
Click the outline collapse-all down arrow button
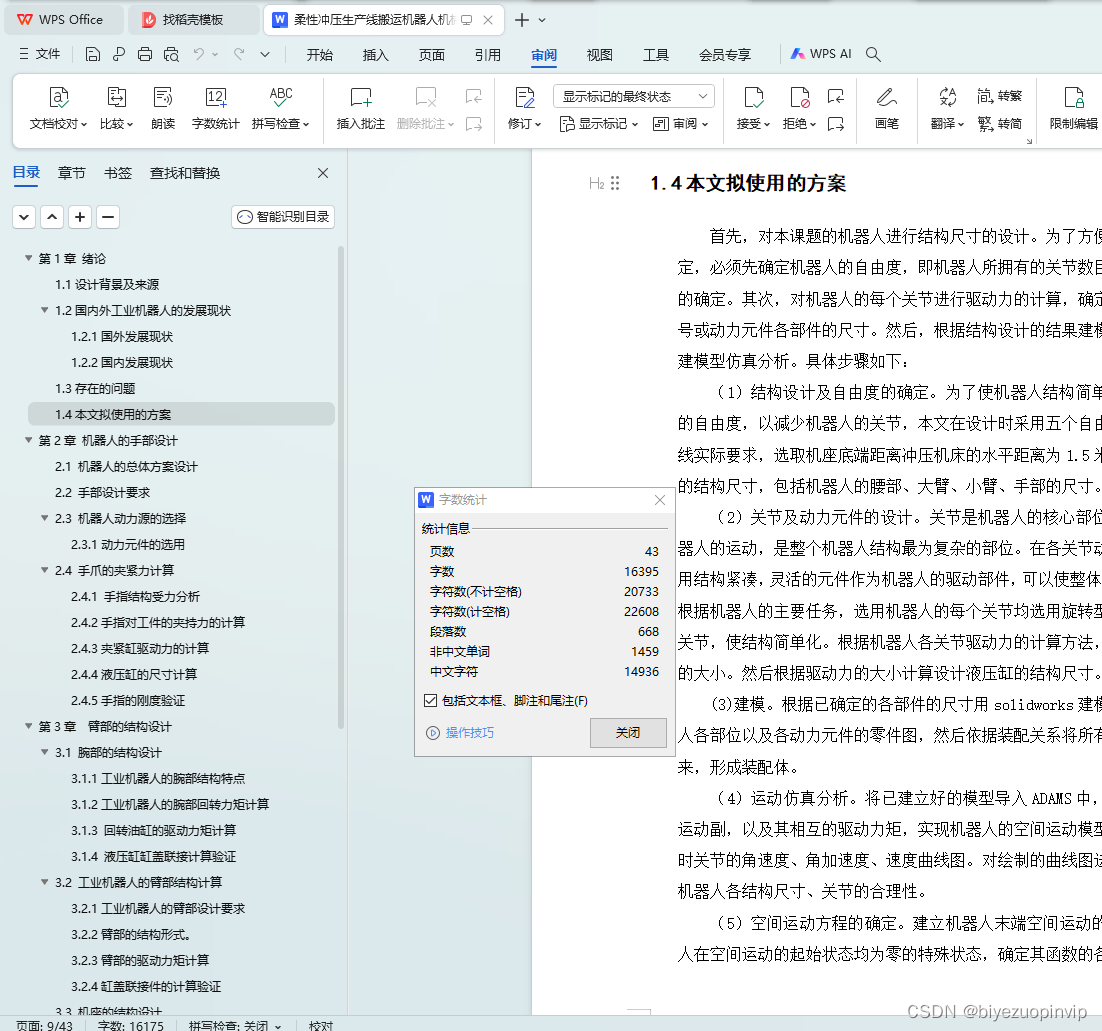24,216
